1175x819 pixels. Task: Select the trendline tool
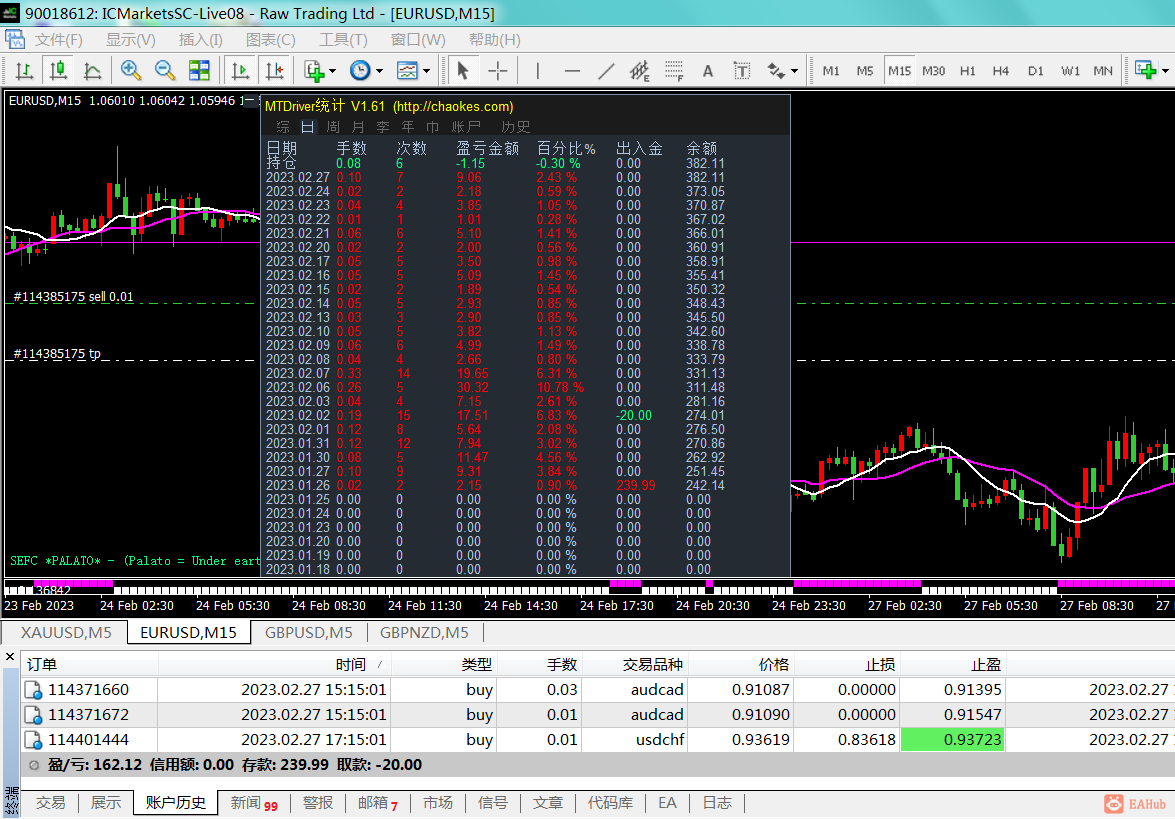pos(605,70)
